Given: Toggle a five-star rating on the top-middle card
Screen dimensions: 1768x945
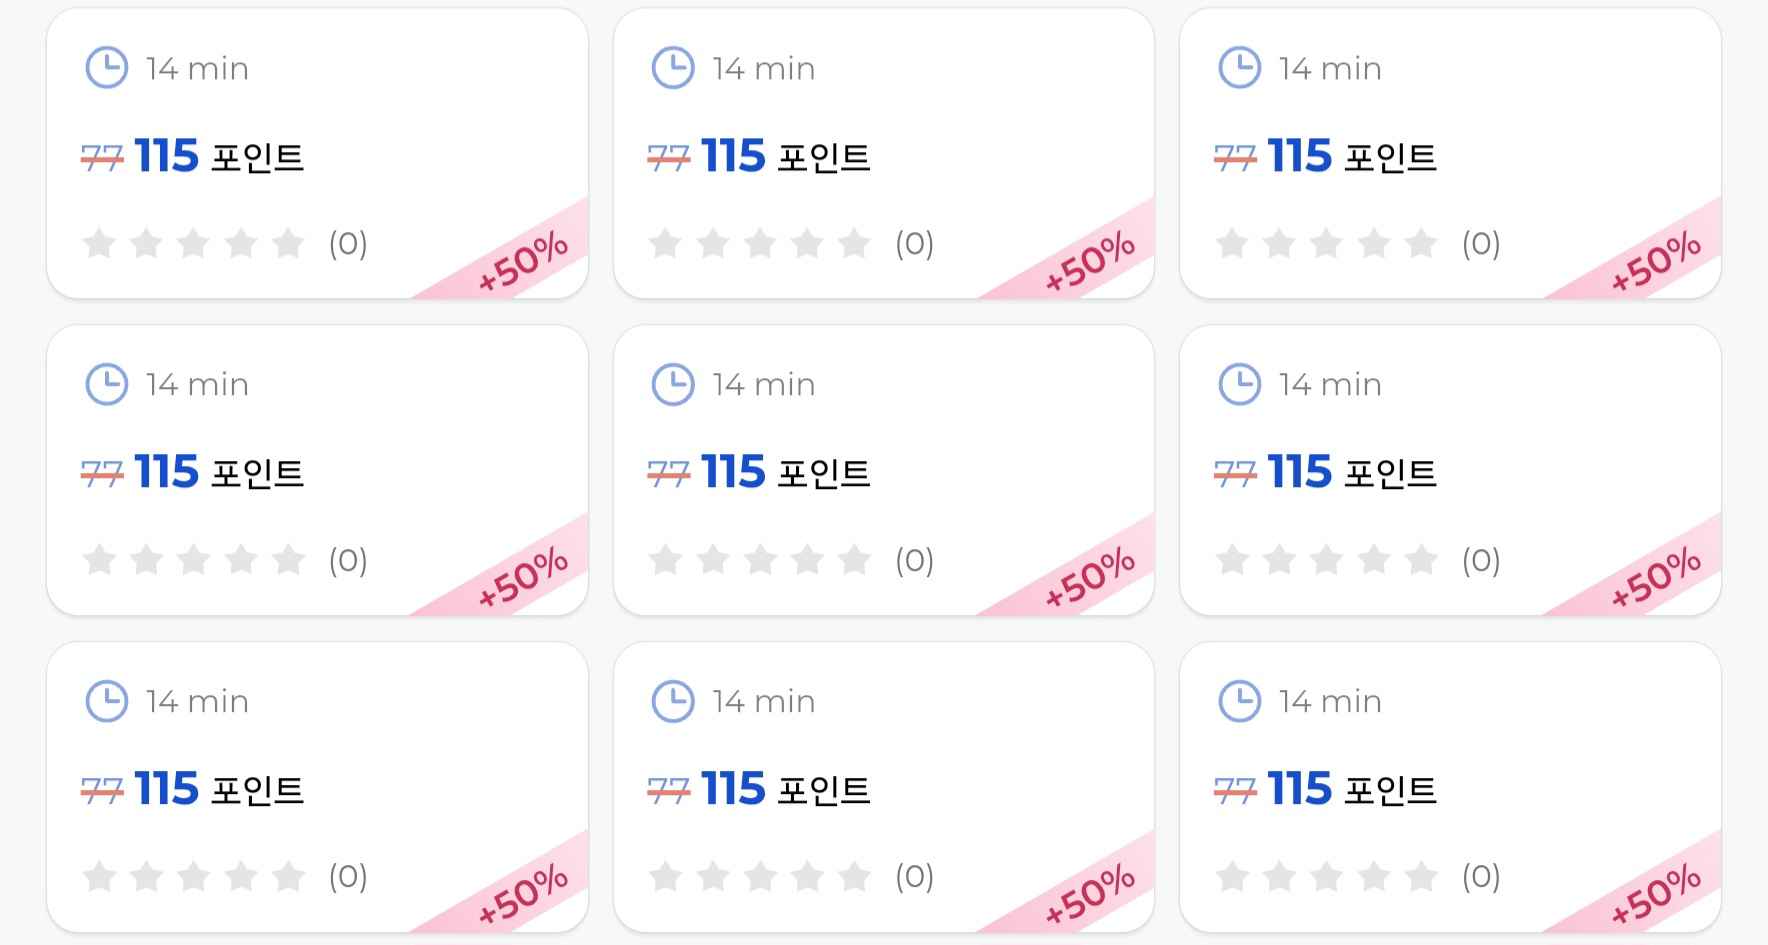Looking at the screenshot, I should [855, 243].
